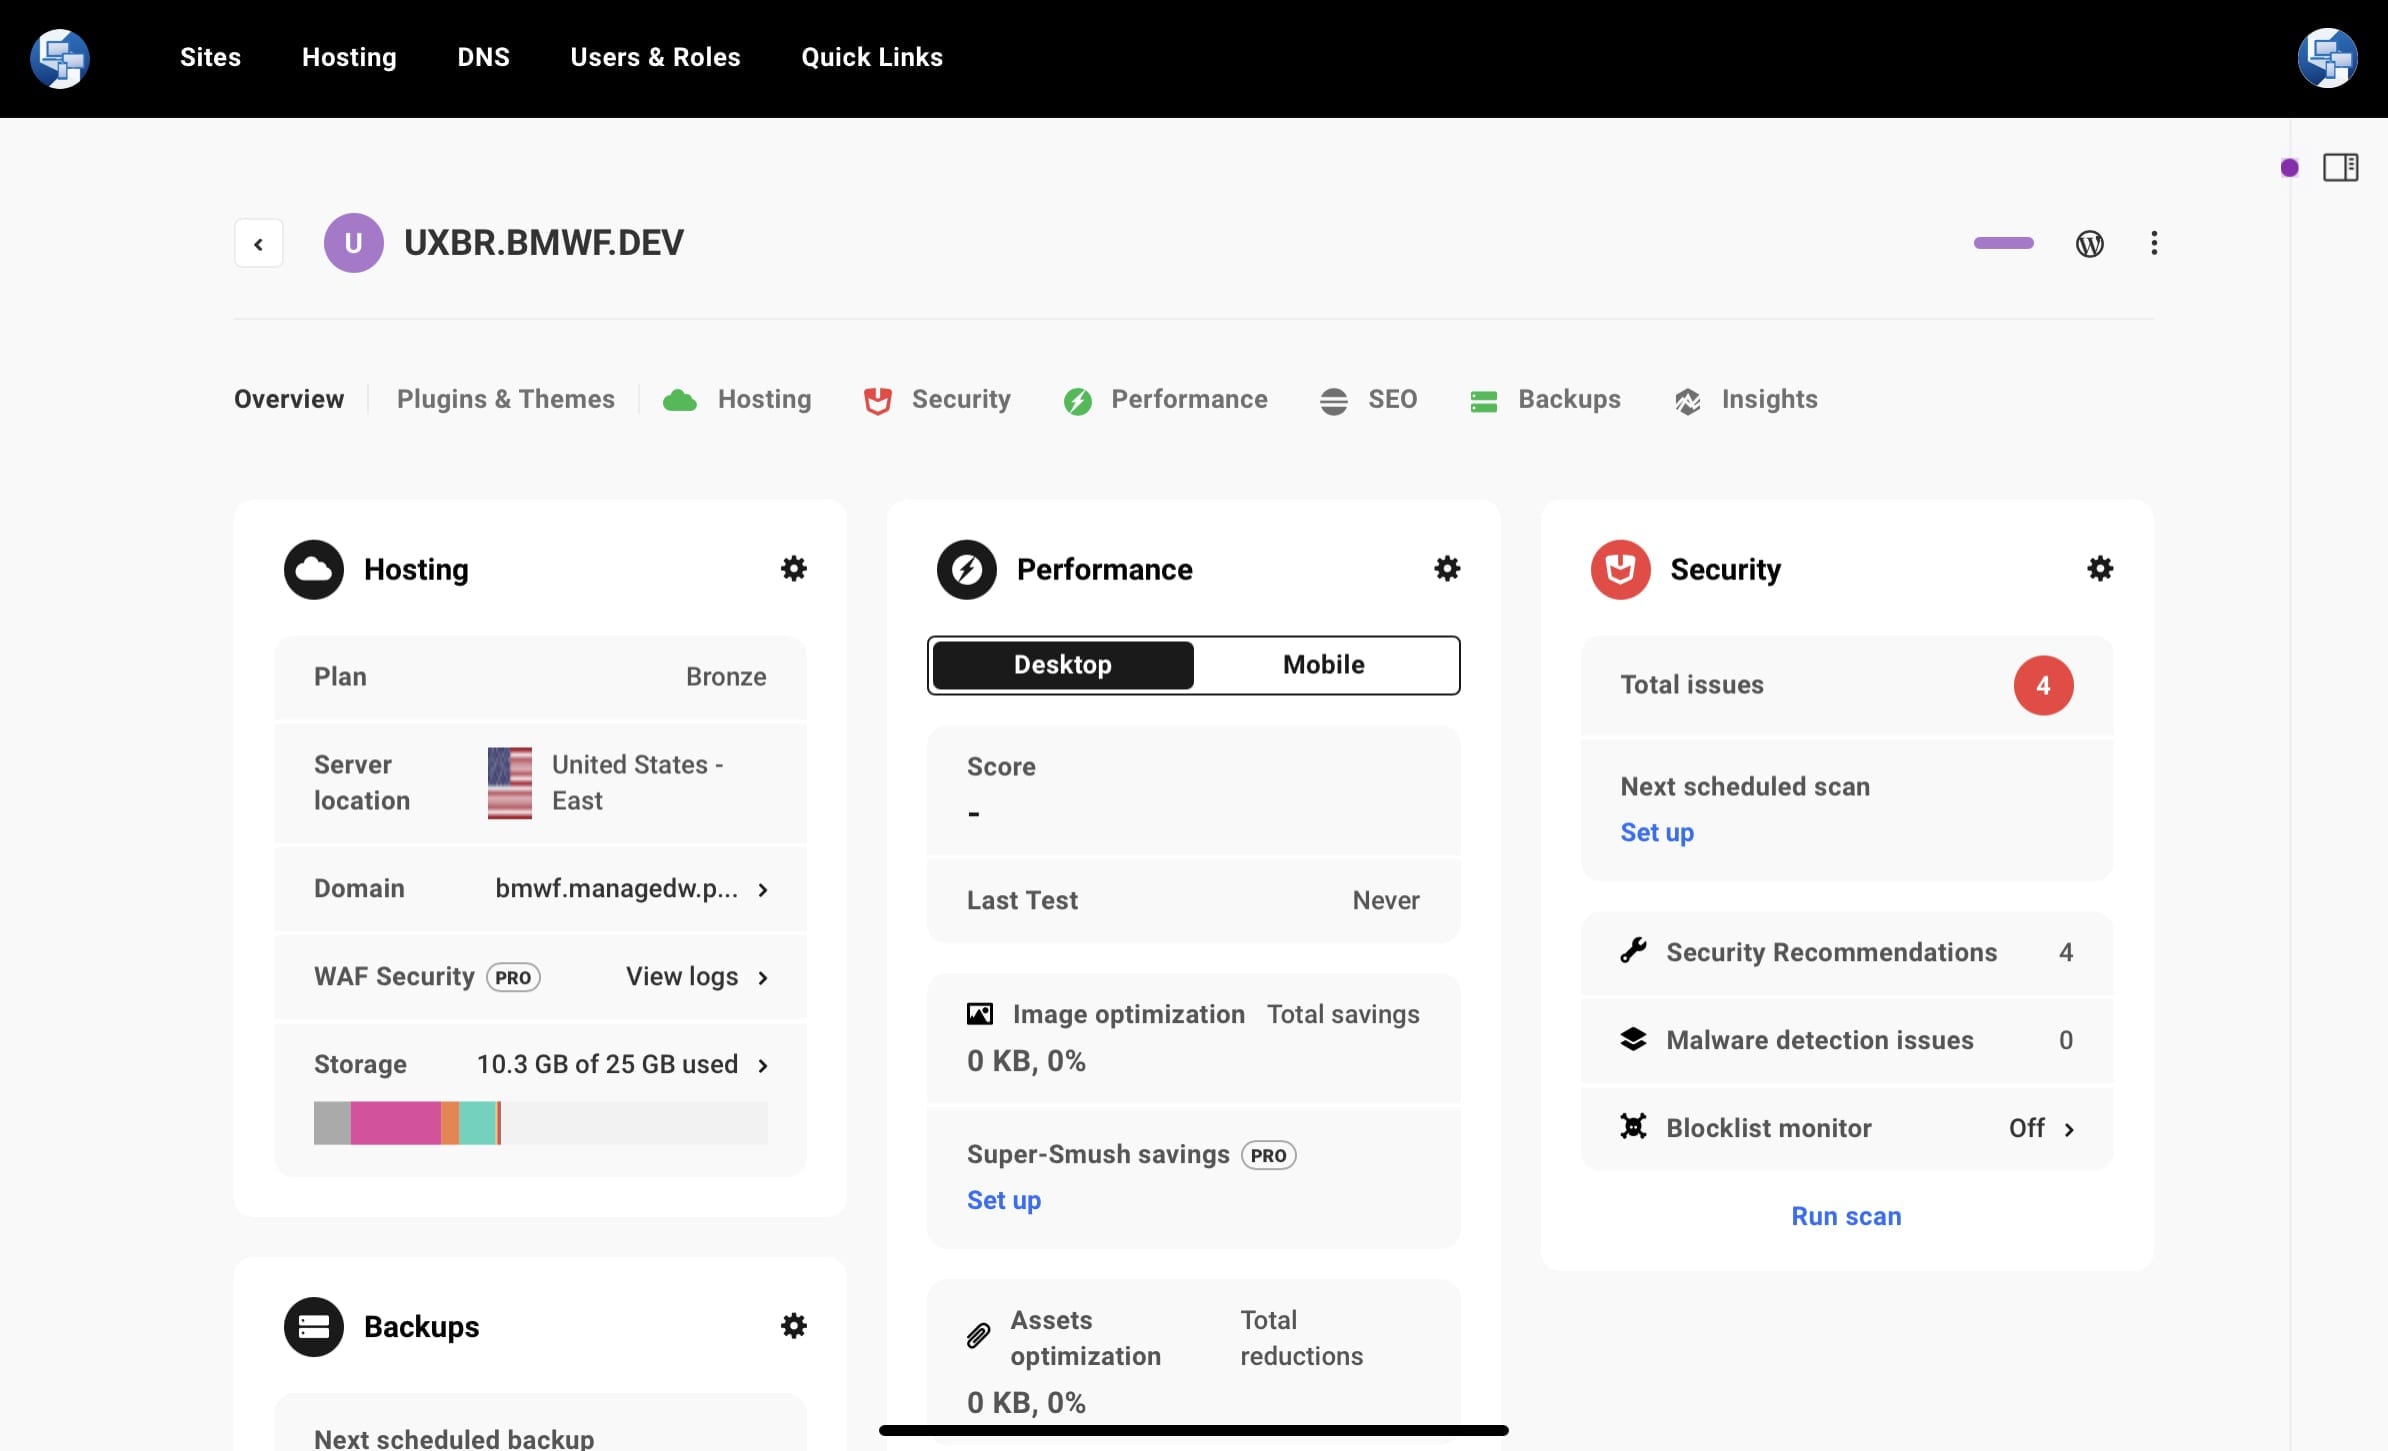
Task: Click the 10.3 GB of 25 GB used text
Action: 608,1064
